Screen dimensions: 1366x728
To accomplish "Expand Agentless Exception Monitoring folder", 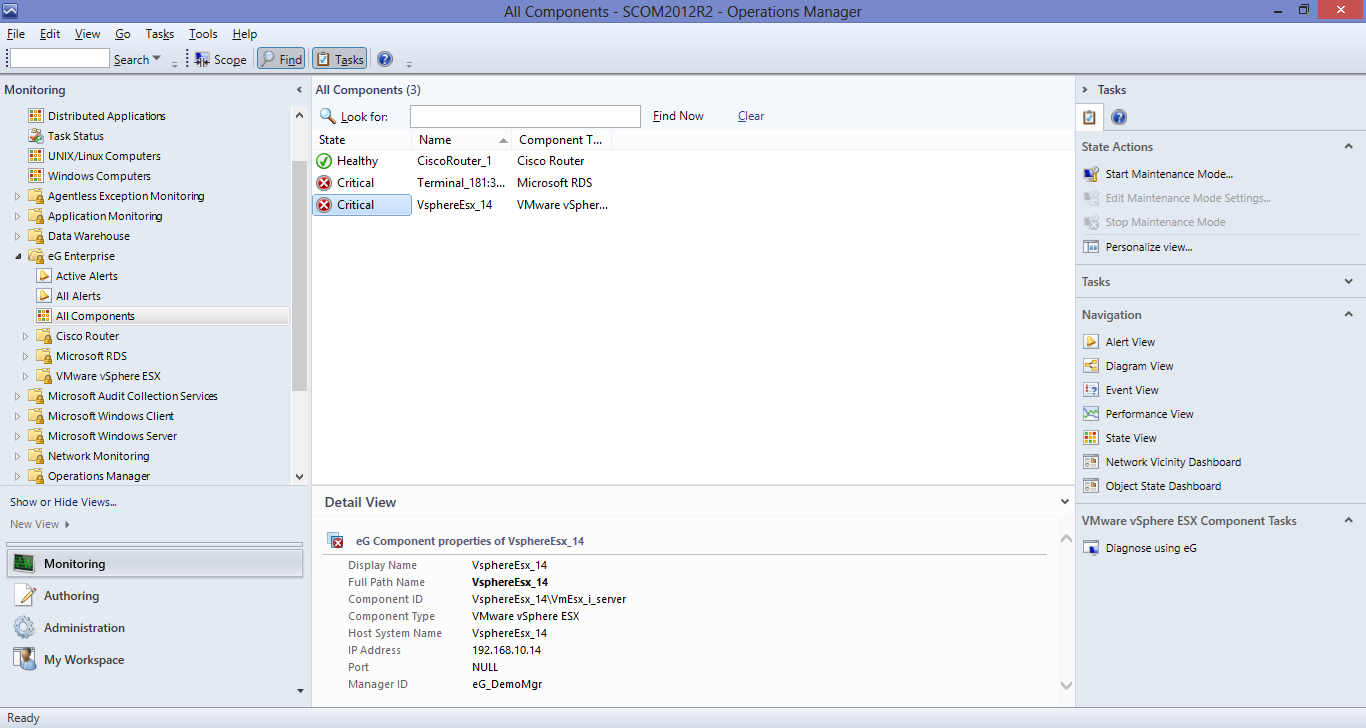I will [17, 196].
